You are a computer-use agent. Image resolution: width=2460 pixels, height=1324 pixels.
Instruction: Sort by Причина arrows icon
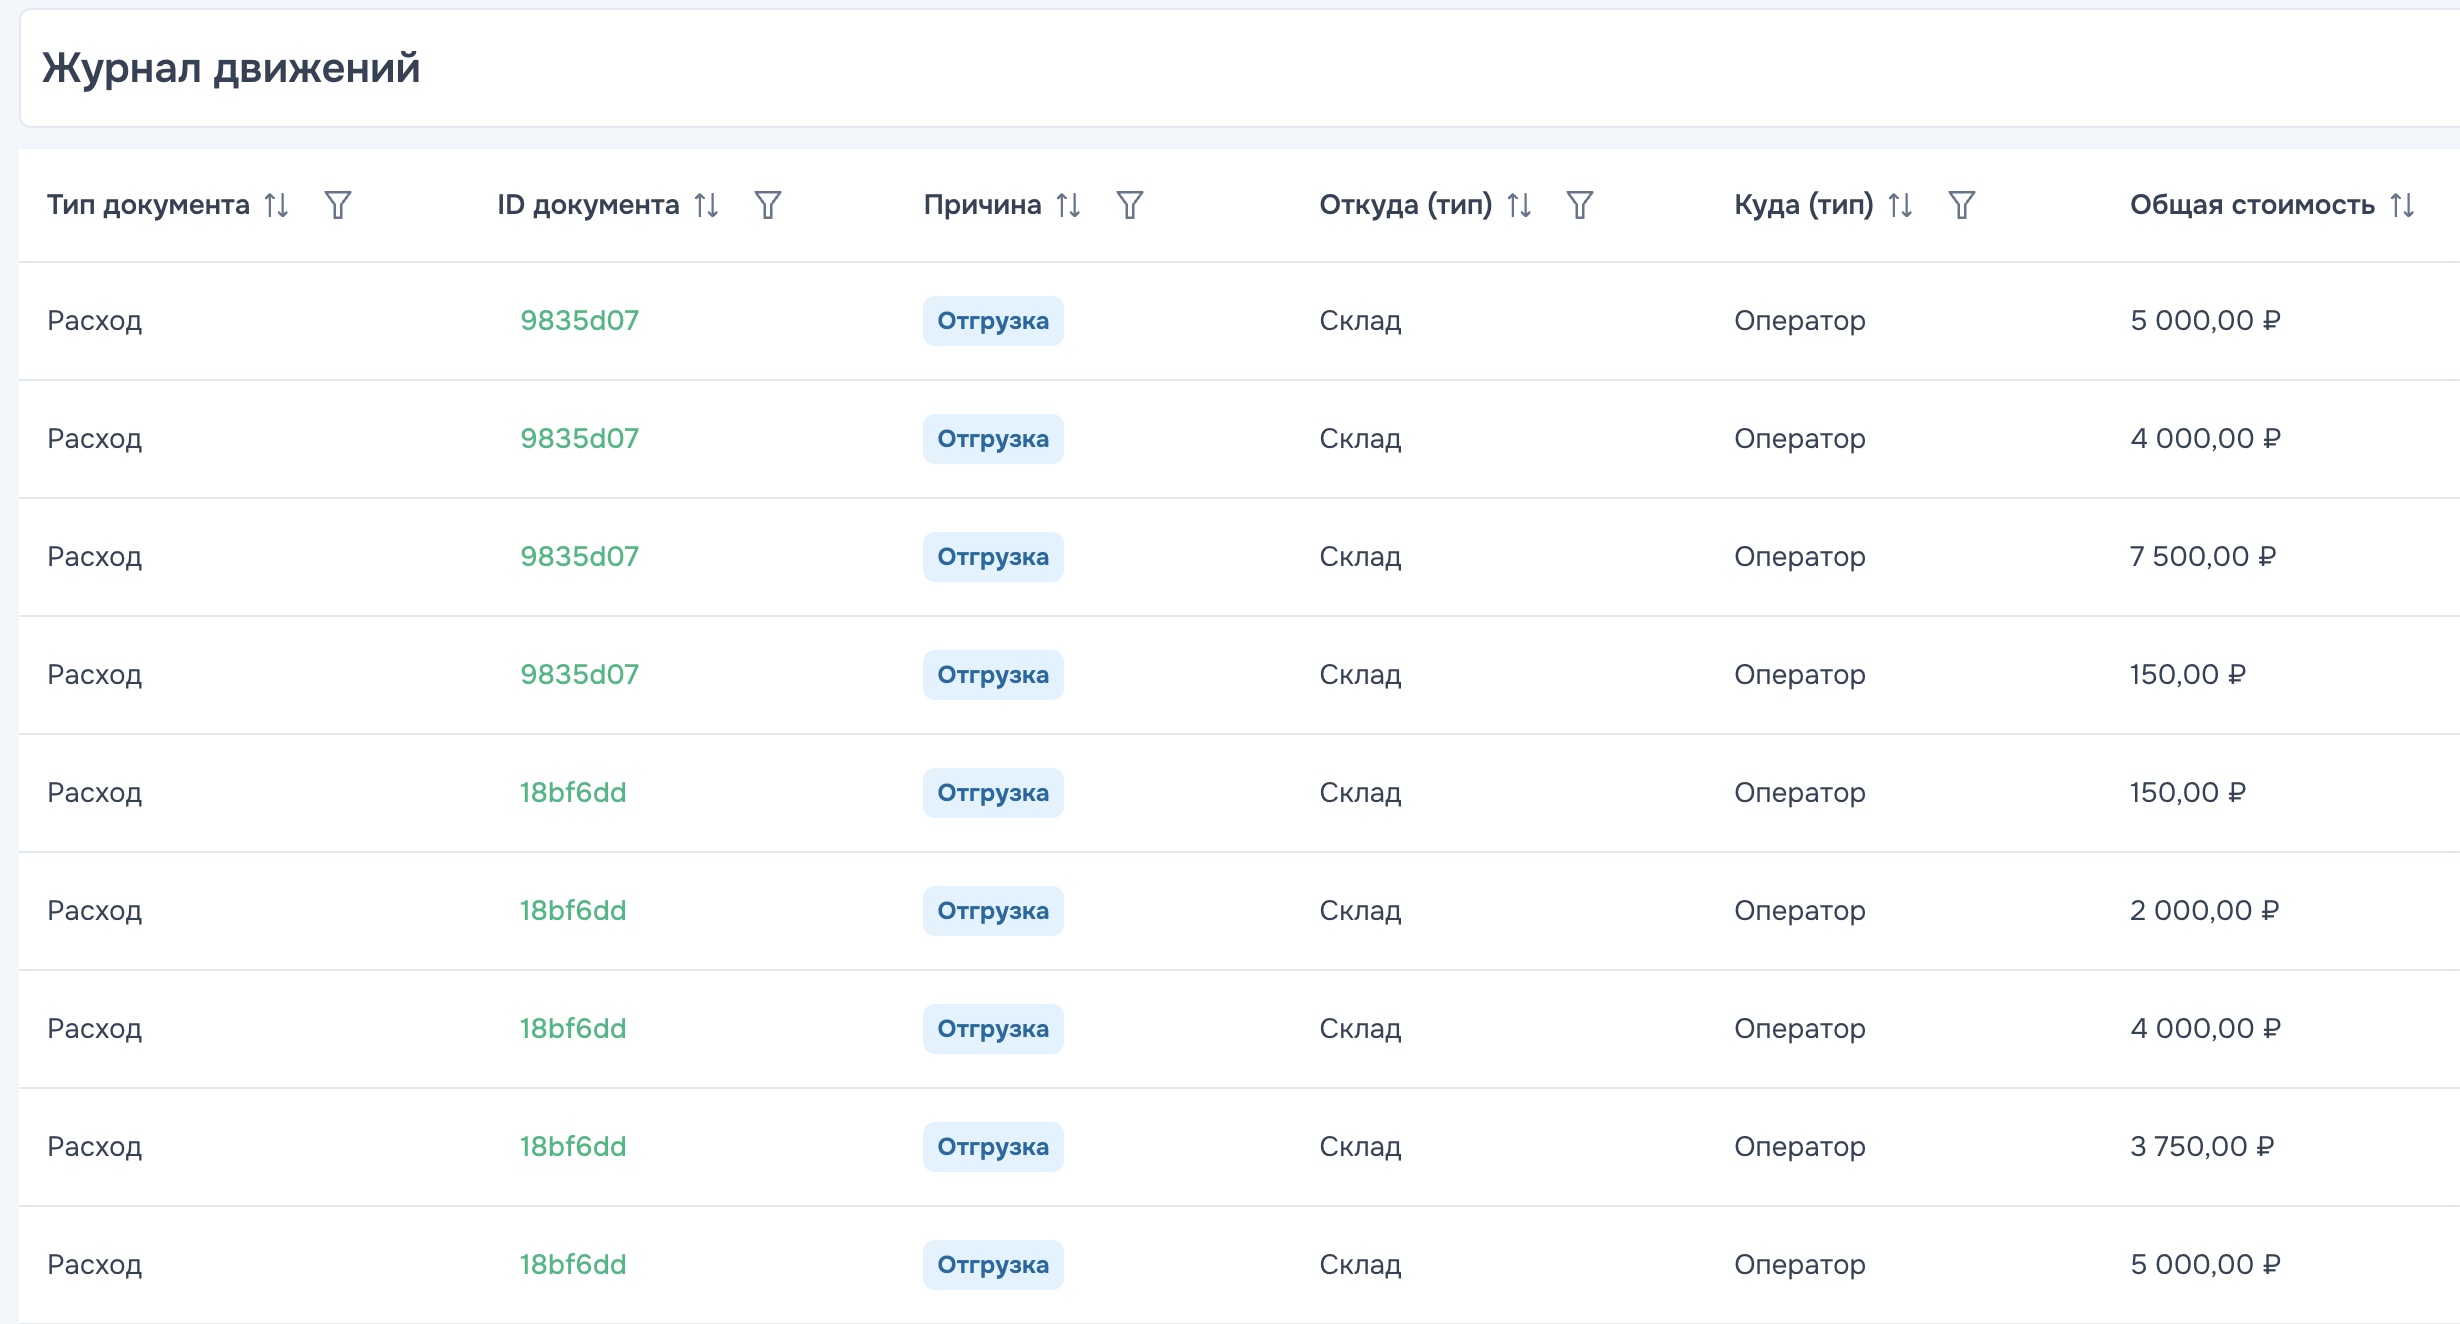click(x=1068, y=205)
